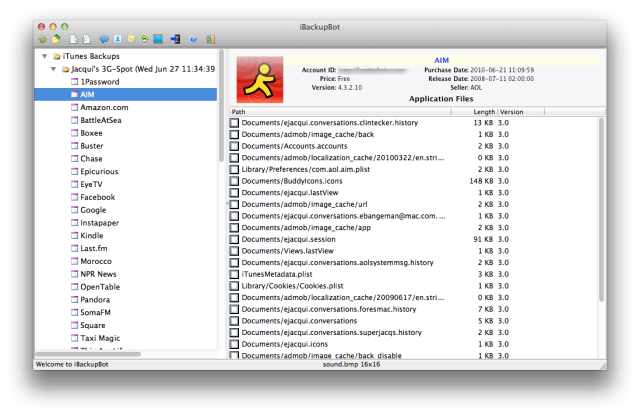Click the Google app entry icon
The height and width of the screenshot is (416, 640).
point(74,210)
